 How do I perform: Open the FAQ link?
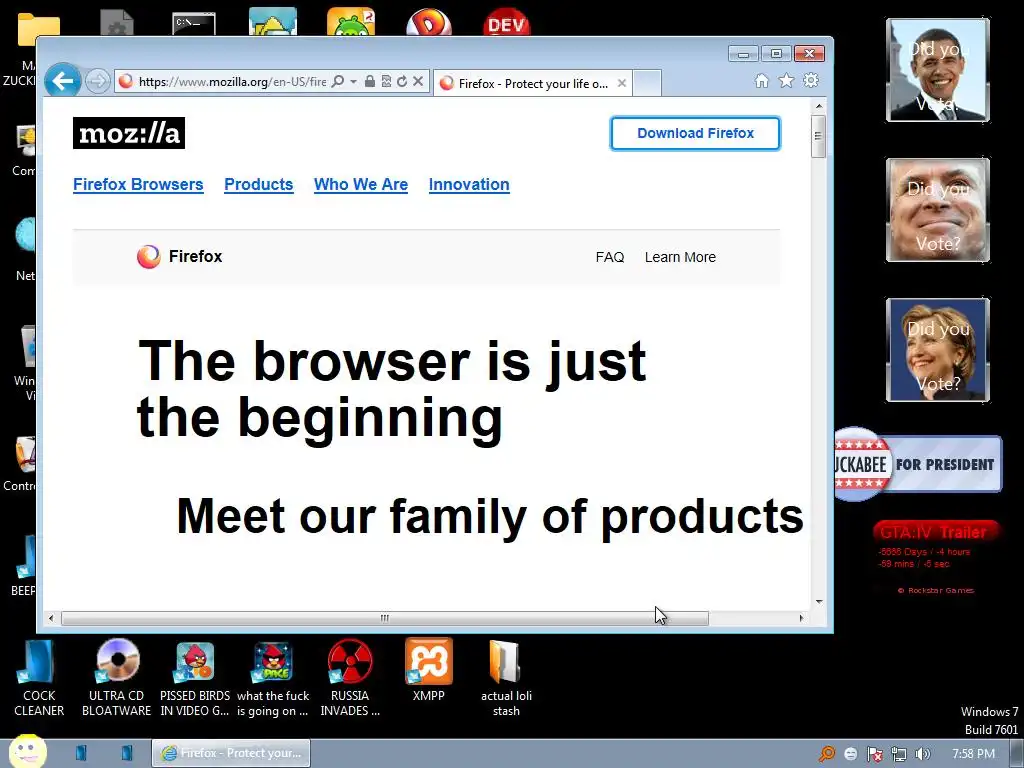click(610, 257)
